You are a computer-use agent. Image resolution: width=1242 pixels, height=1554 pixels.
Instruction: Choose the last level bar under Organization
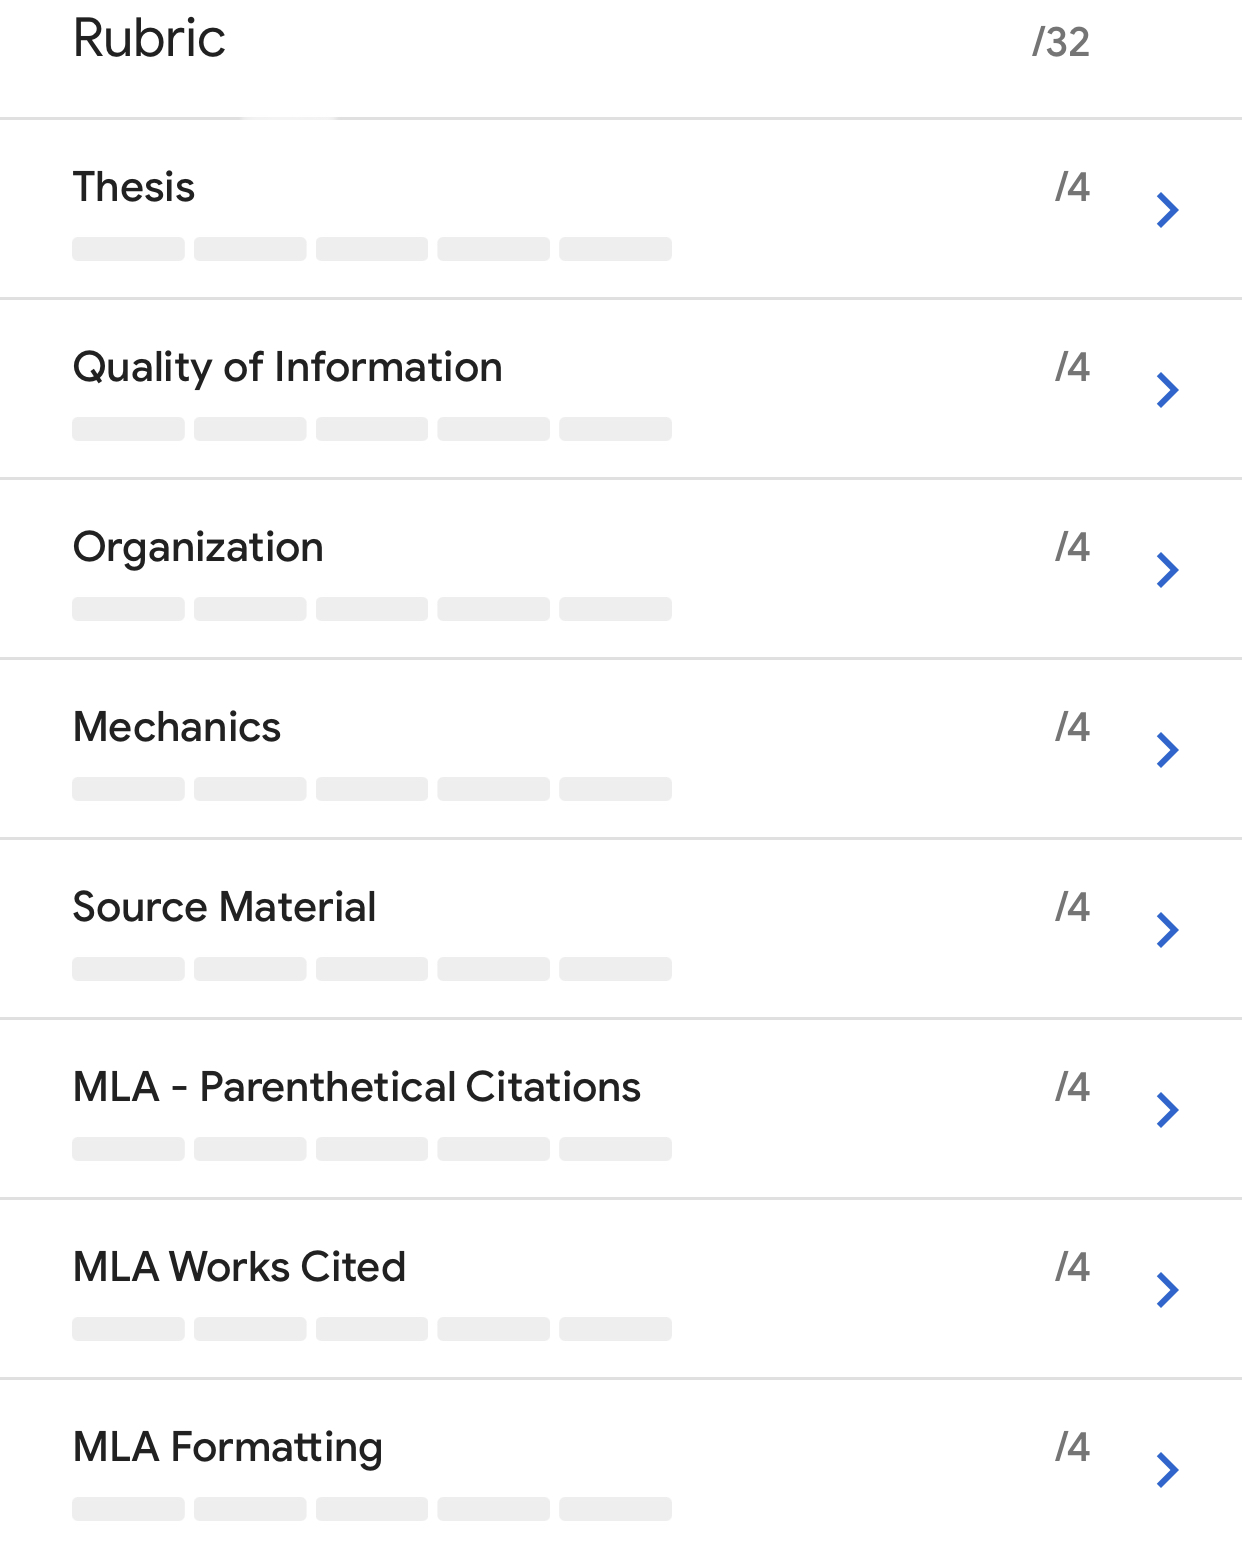[x=615, y=609]
